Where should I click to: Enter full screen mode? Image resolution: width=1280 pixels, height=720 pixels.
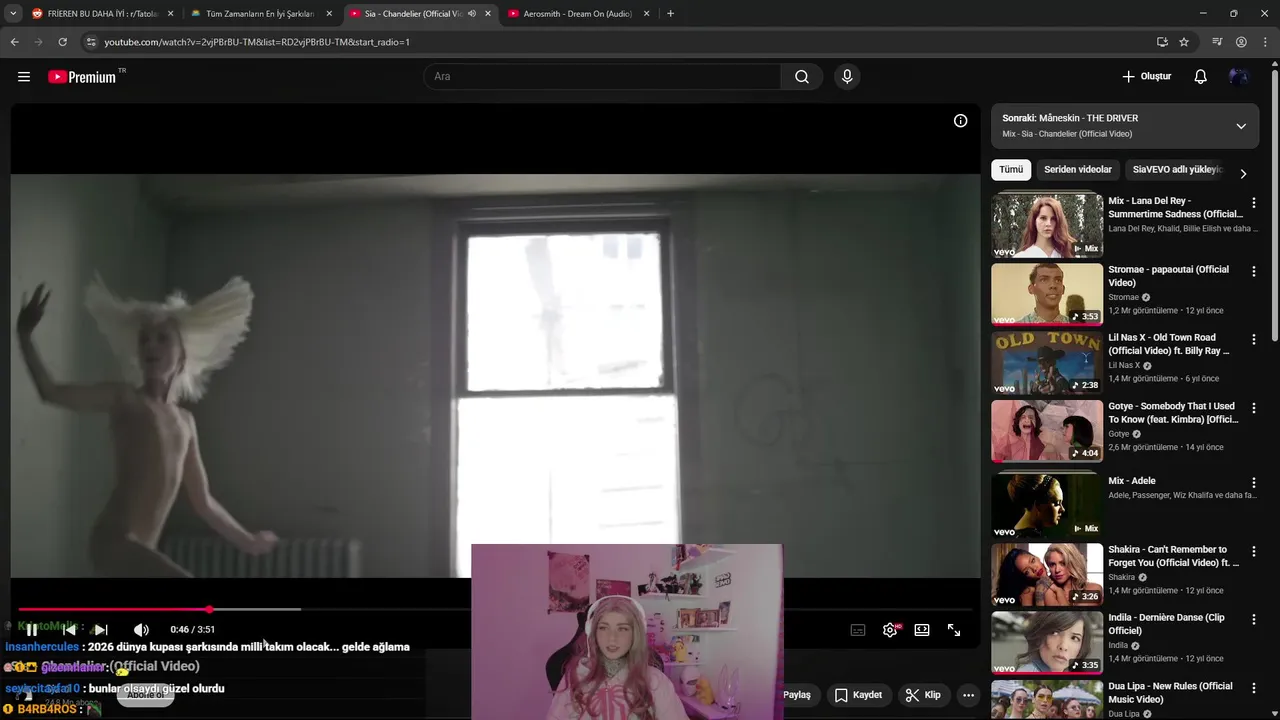(x=954, y=630)
